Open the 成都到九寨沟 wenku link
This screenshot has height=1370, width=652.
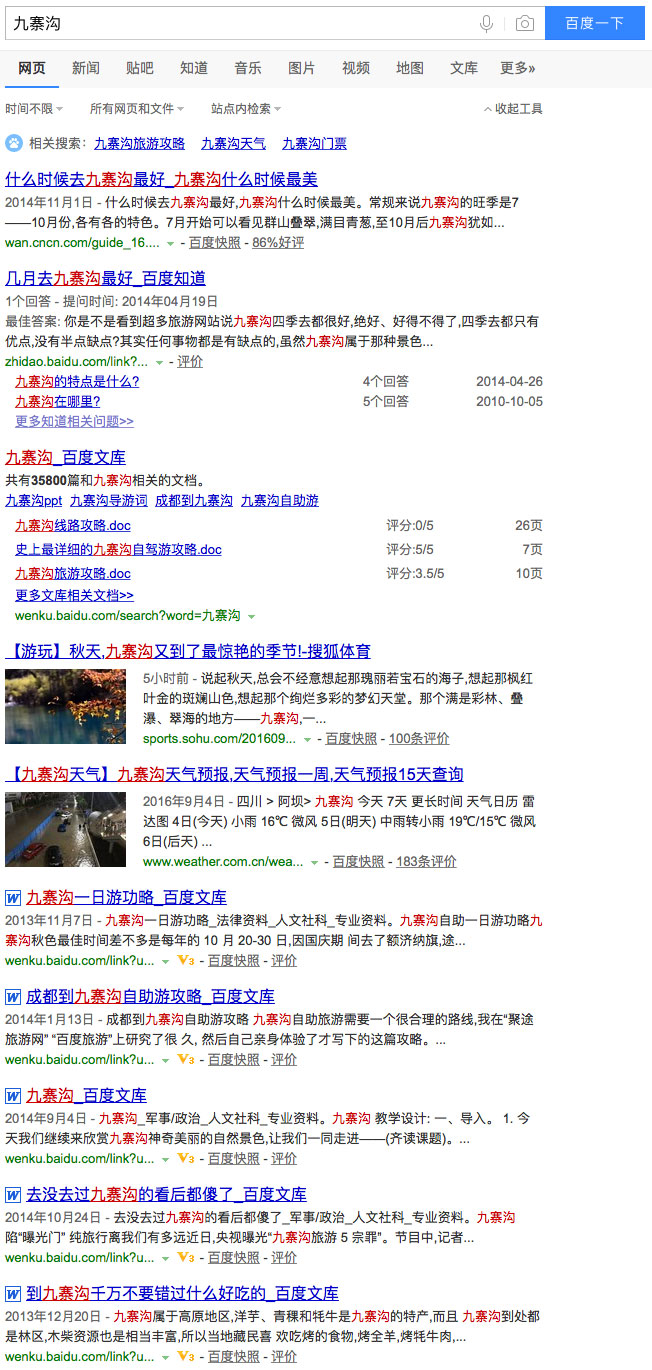194,500
